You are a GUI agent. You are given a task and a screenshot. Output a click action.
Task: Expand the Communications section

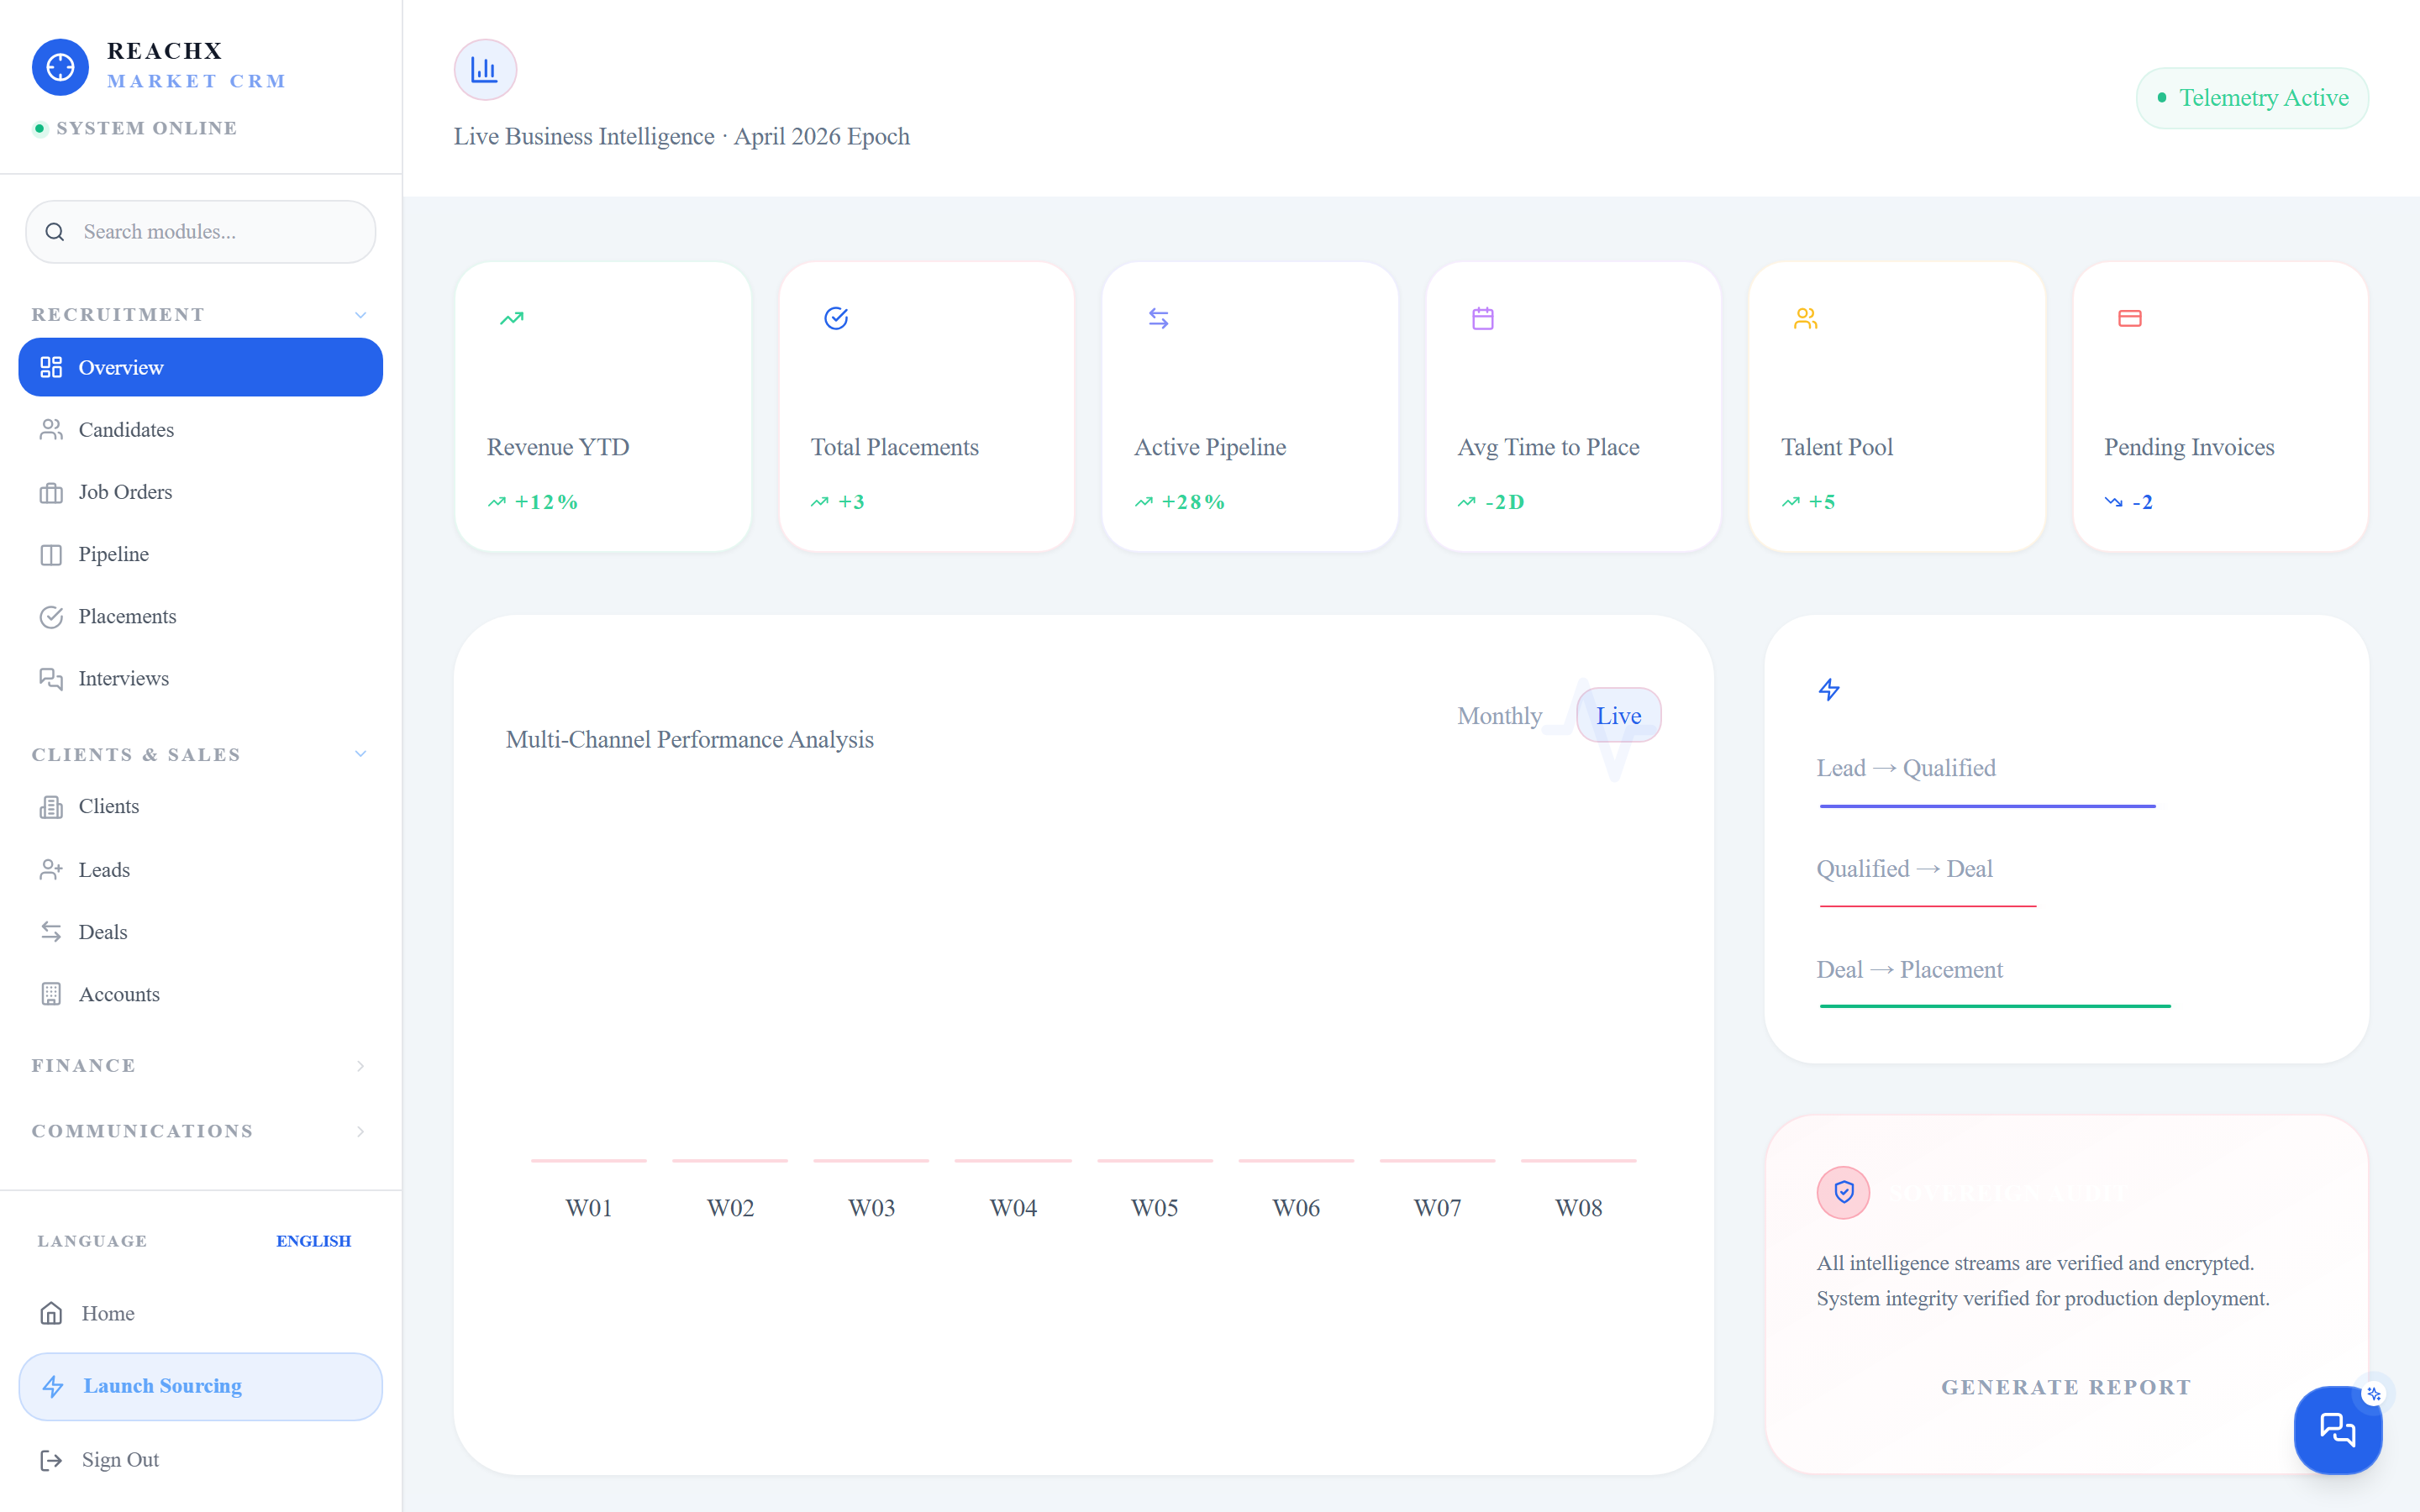click(200, 1131)
